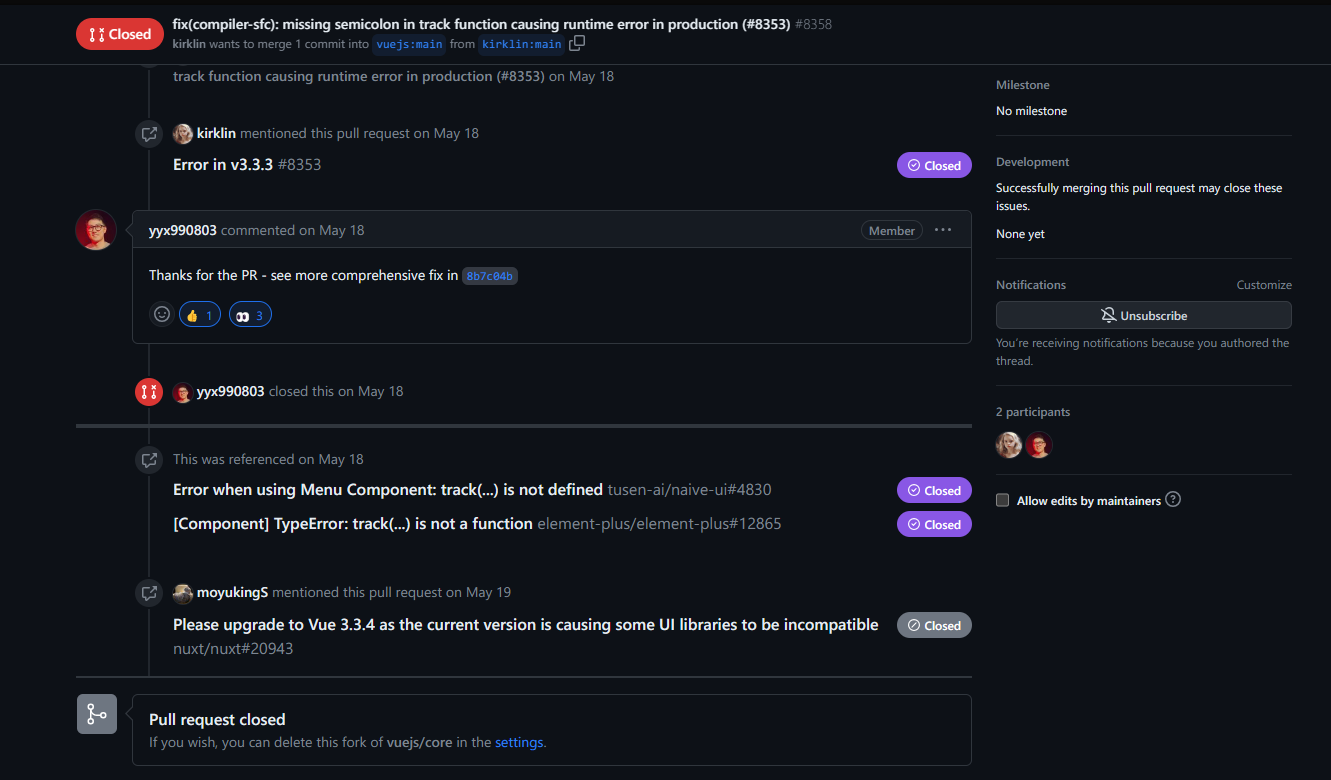1331x780 pixels.
Task: Customize notification settings
Action: coord(1263,285)
